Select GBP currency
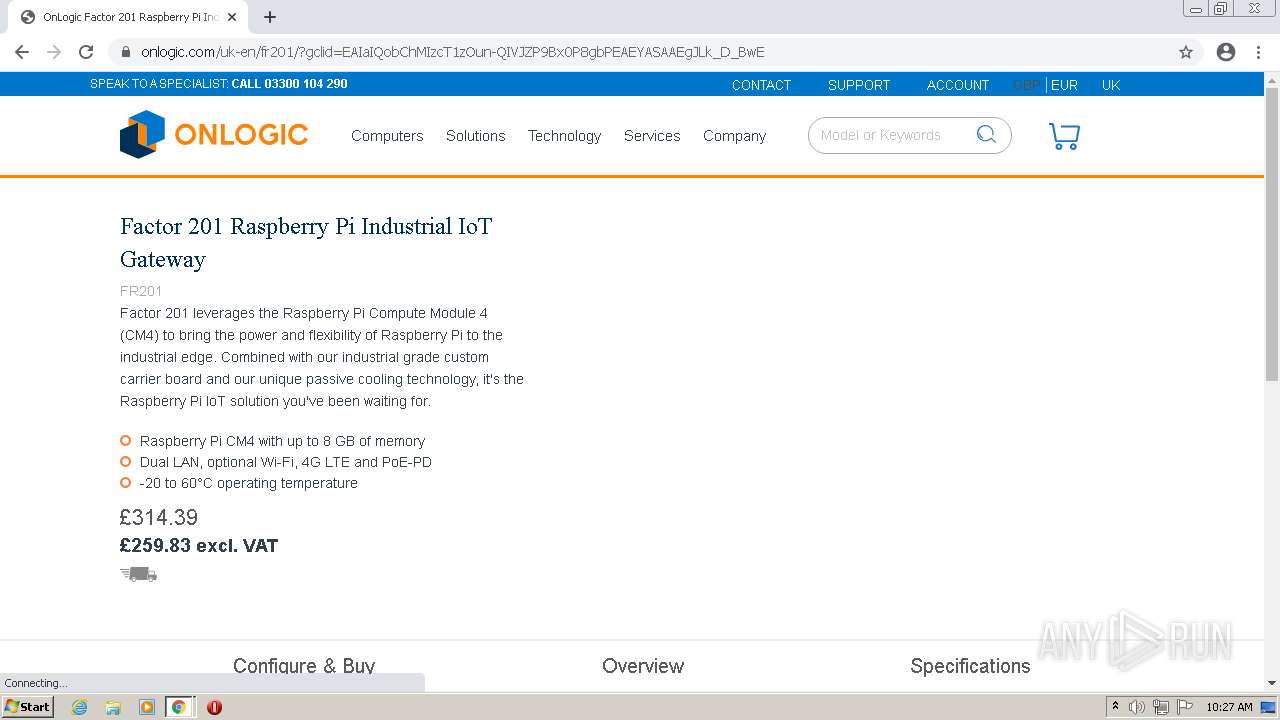 tap(1027, 85)
